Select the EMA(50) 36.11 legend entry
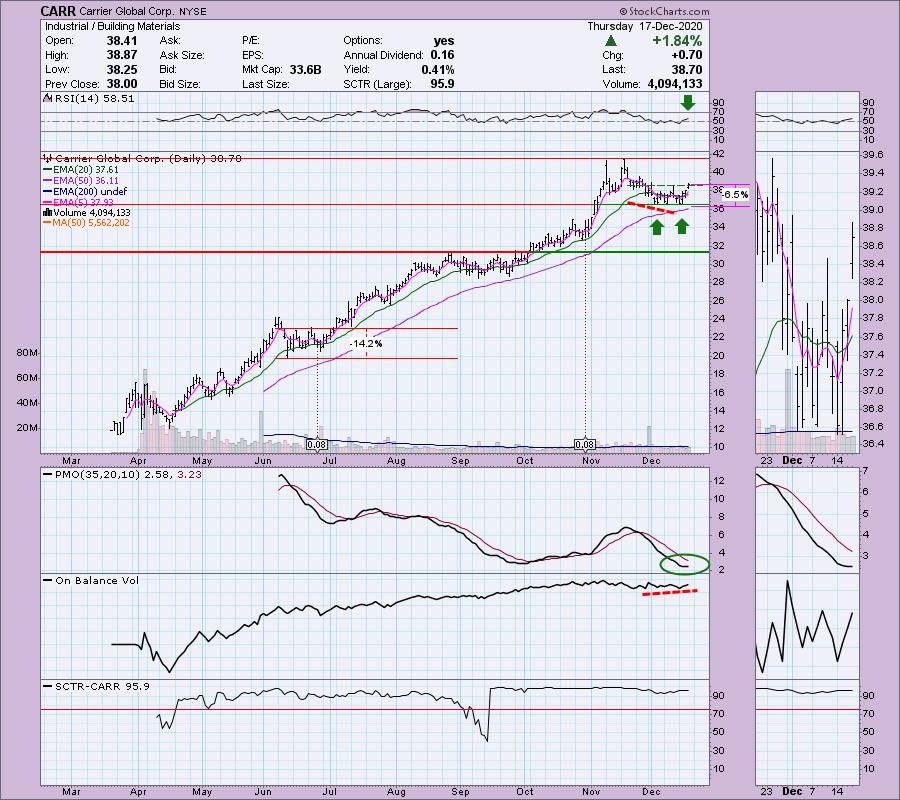 [81, 181]
